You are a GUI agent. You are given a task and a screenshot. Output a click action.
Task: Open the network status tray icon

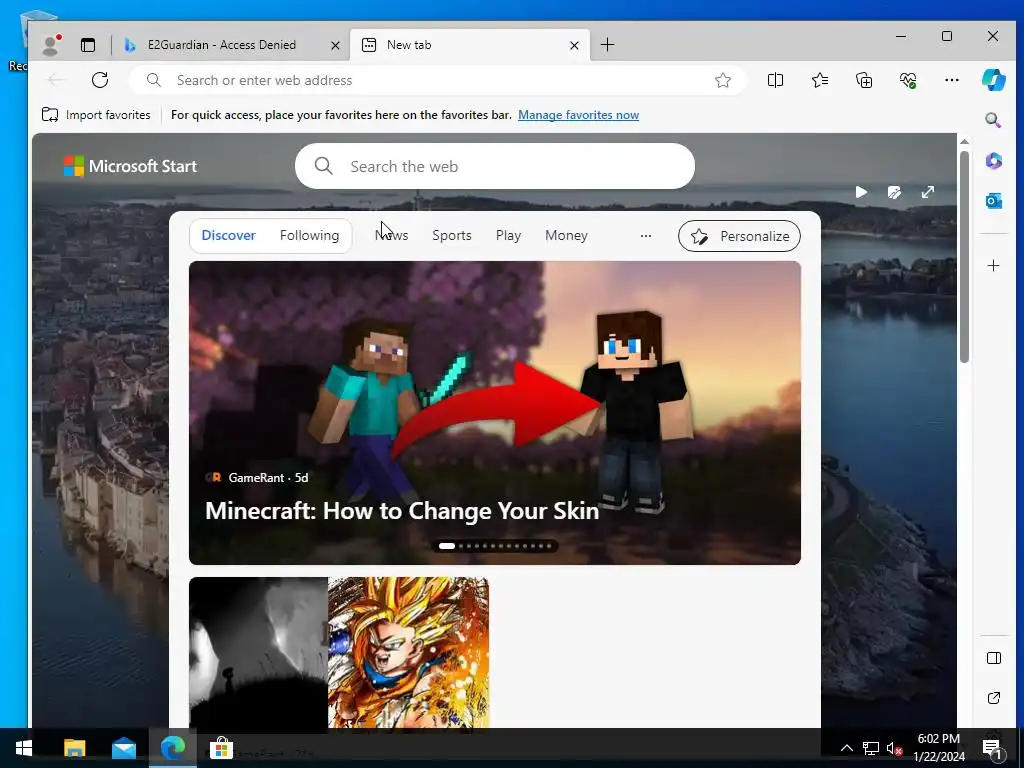pyautogui.click(x=871, y=748)
